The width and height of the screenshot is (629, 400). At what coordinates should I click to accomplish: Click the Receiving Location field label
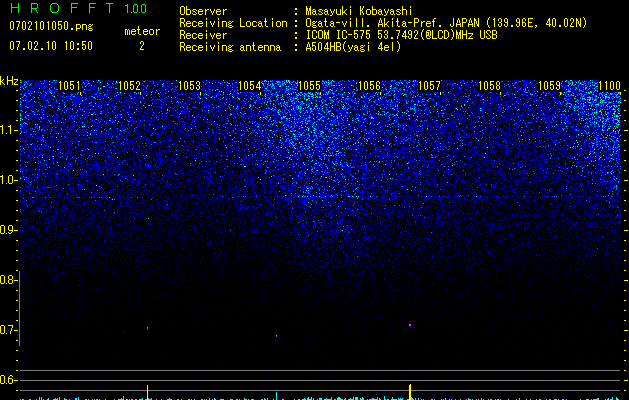[233, 23]
